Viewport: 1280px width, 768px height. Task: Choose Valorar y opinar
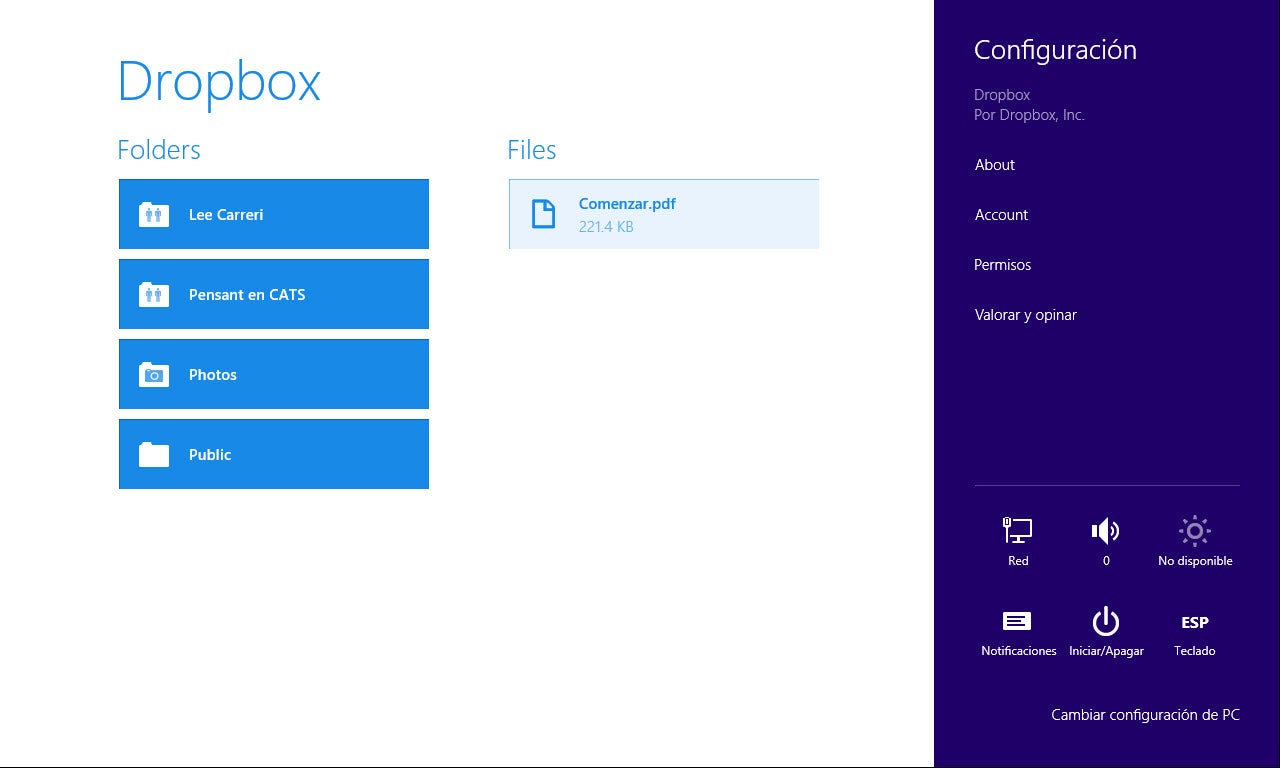coord(1026,315)
